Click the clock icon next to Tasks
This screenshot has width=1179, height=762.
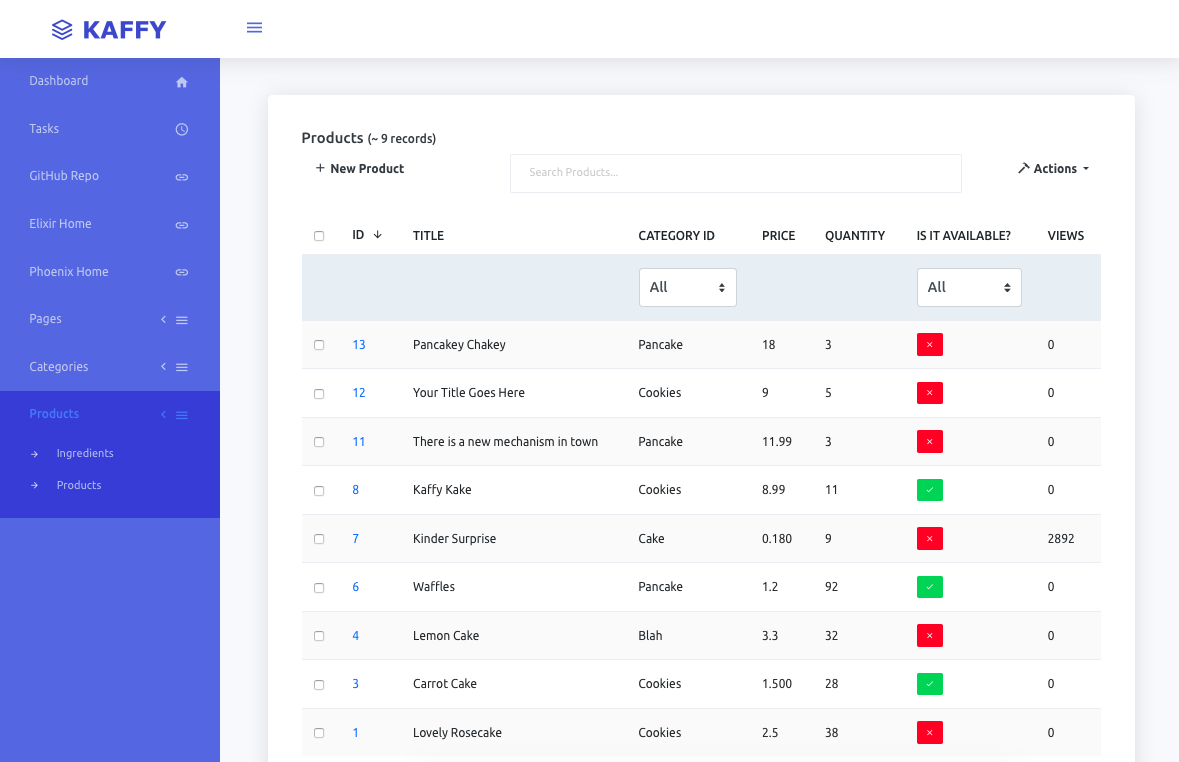point(182,129)
